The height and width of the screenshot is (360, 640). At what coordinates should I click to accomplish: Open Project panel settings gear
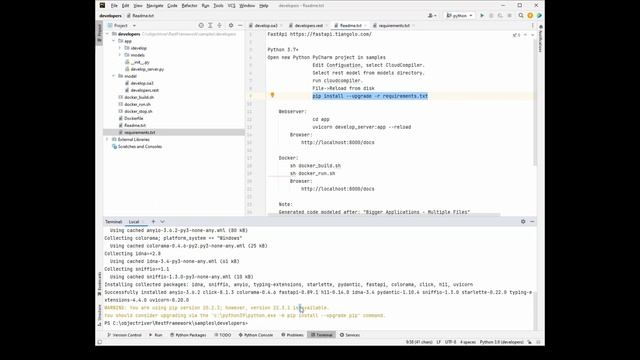pyautogui.click(x=231, y=25)
